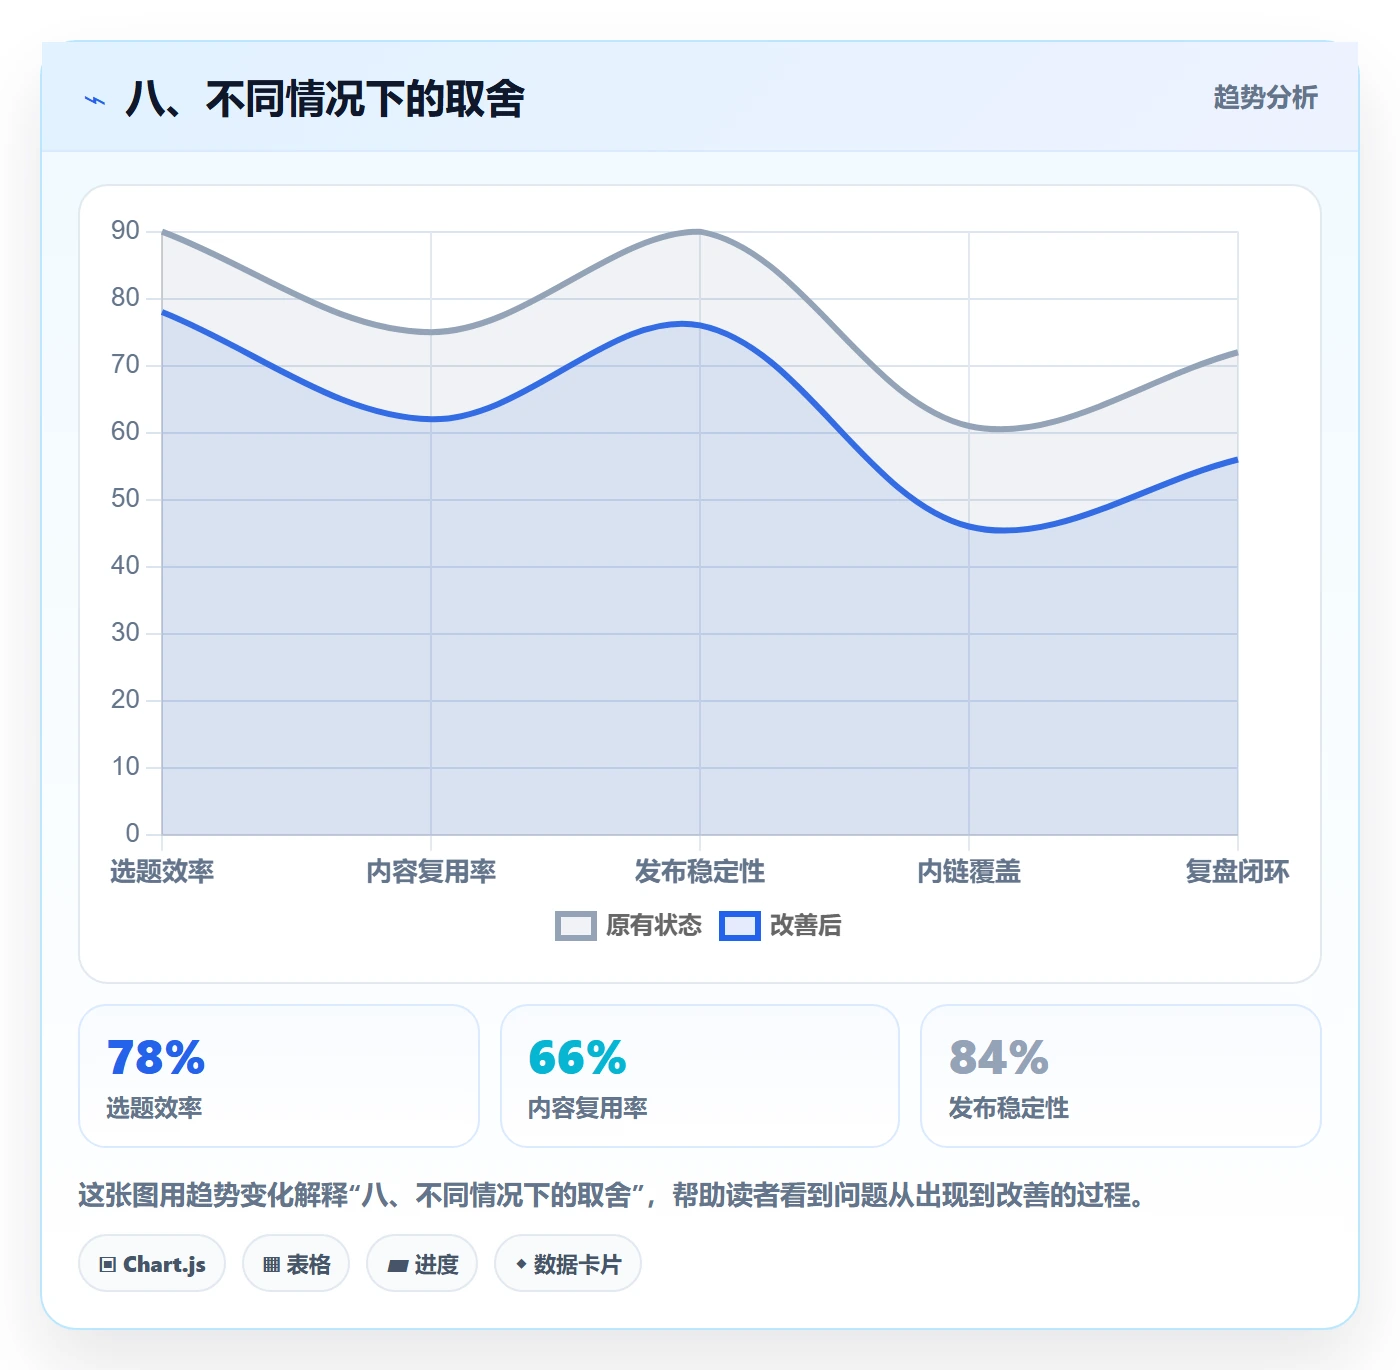
Task: Select the 数据卡片 tag
Action: pyautogui.click(x=568, y=1264)
